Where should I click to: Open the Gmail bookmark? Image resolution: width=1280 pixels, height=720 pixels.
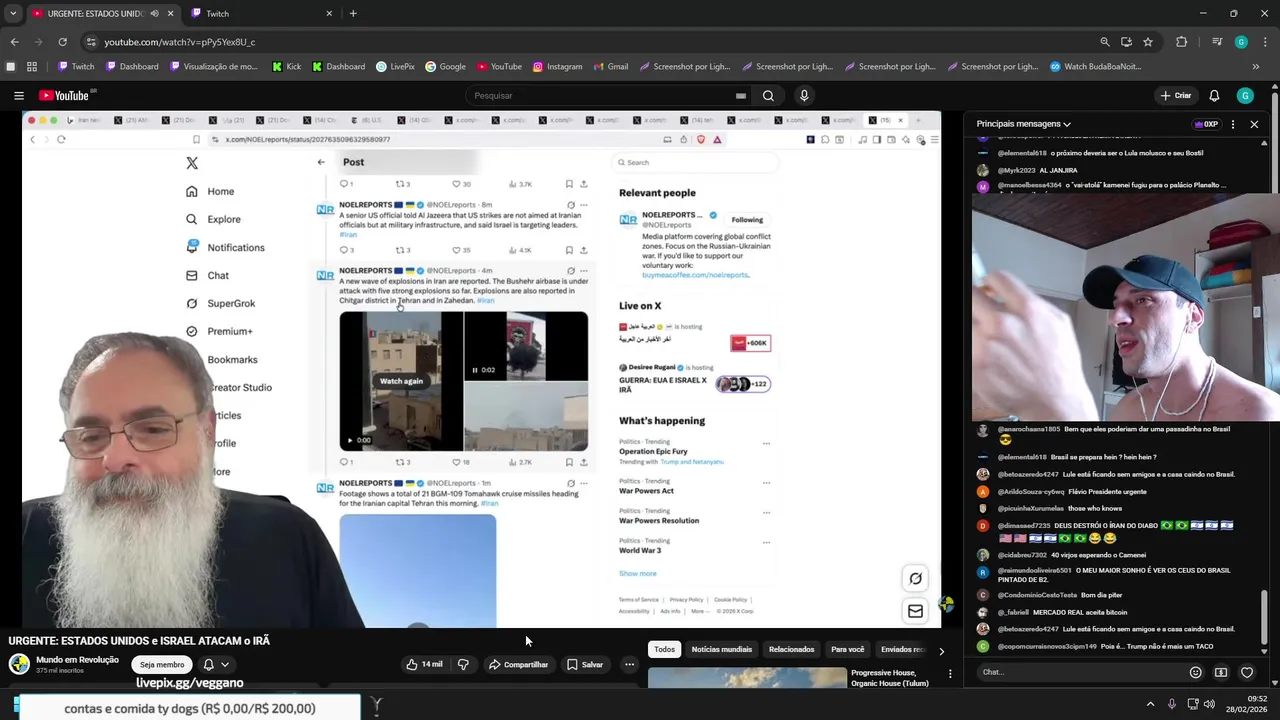pyautogui.click(x=610, y=67)
